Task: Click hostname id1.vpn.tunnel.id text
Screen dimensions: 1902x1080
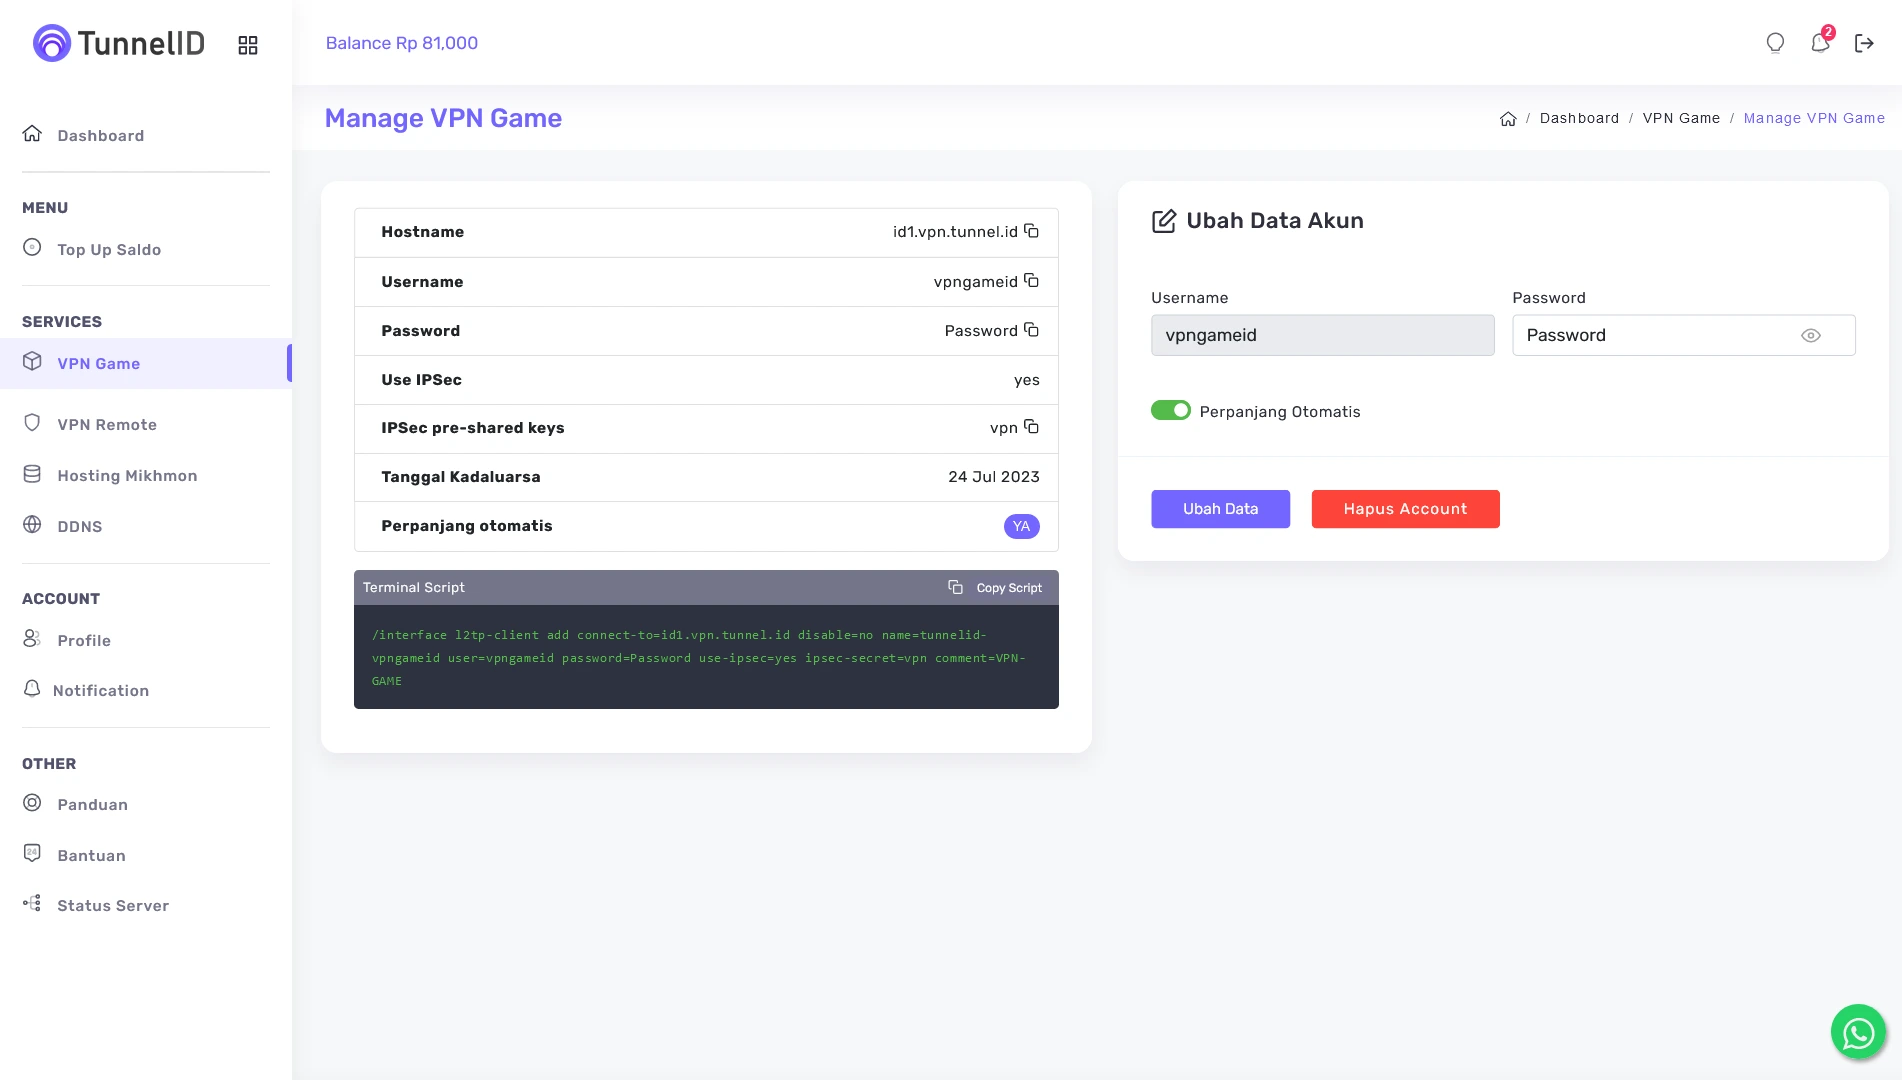Action: 955,232
